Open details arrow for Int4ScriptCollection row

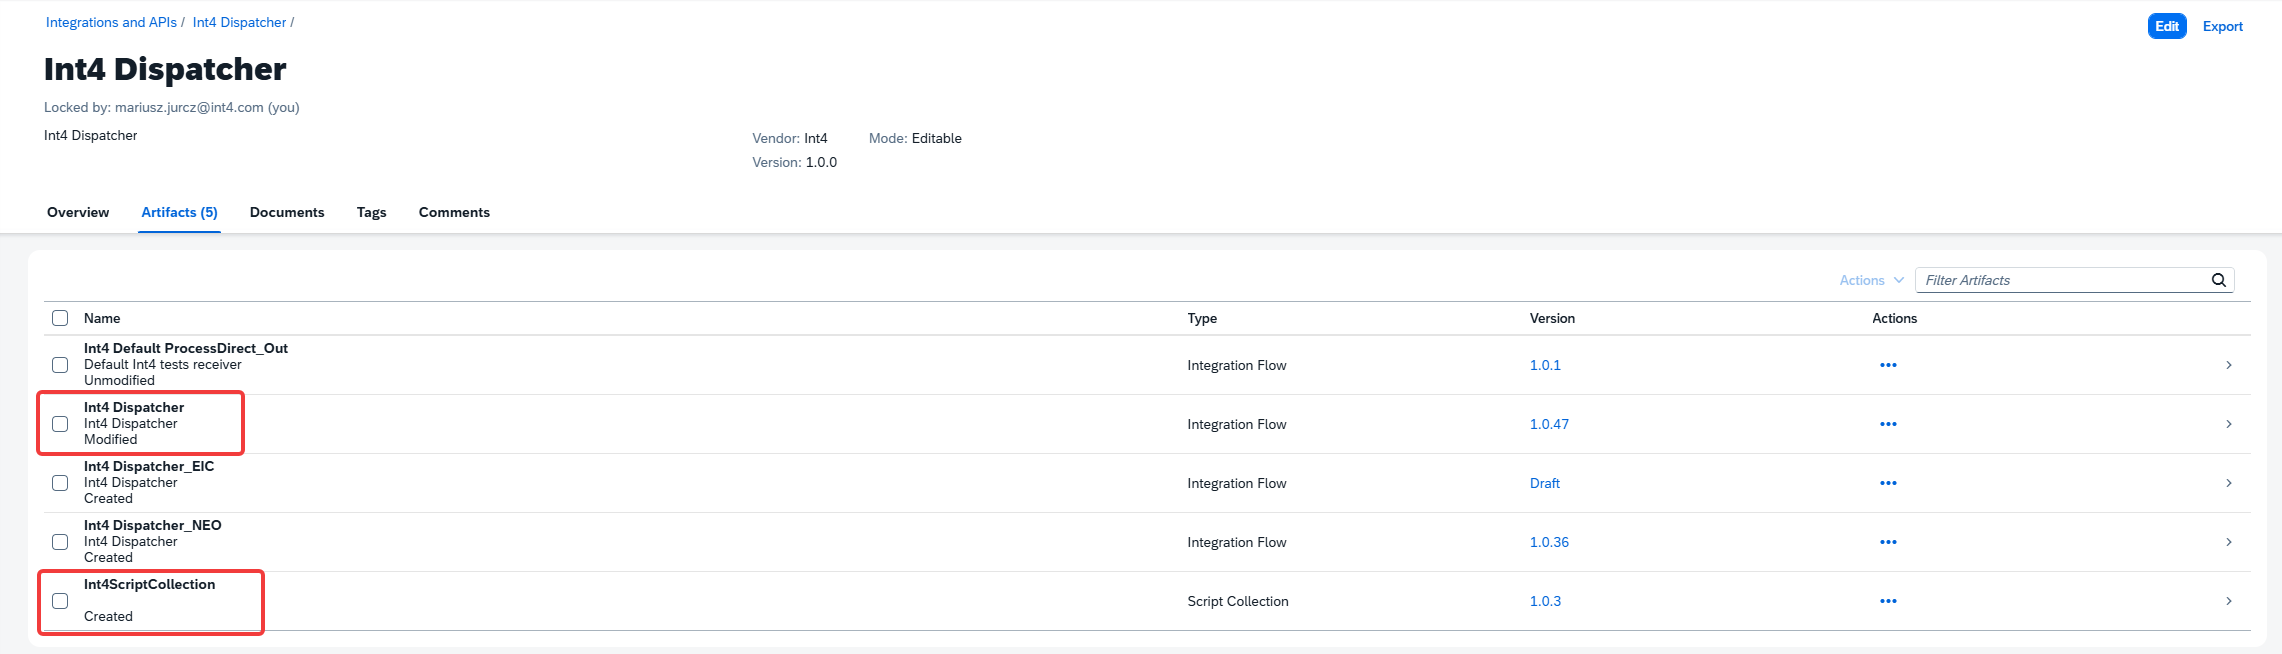click(2229, 601)
